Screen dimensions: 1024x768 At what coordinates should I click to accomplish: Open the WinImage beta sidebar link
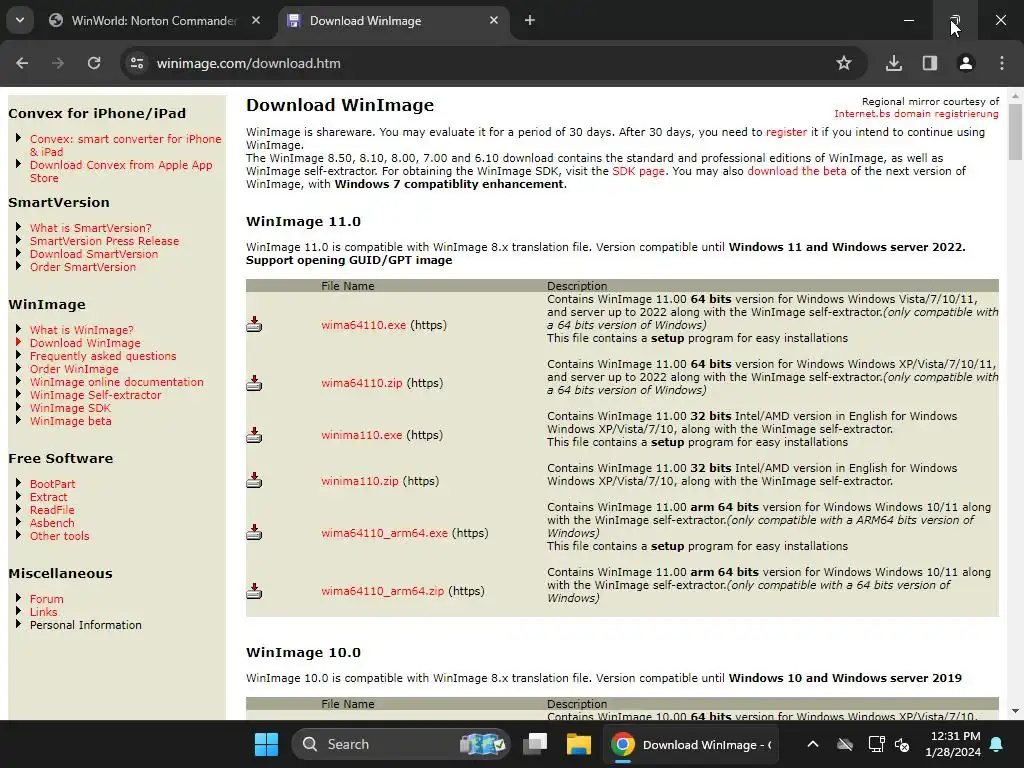point(70,421)
